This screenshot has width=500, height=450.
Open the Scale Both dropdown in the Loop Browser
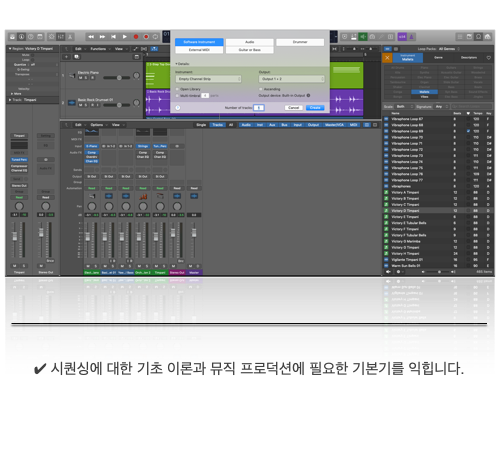pos(404,107)
